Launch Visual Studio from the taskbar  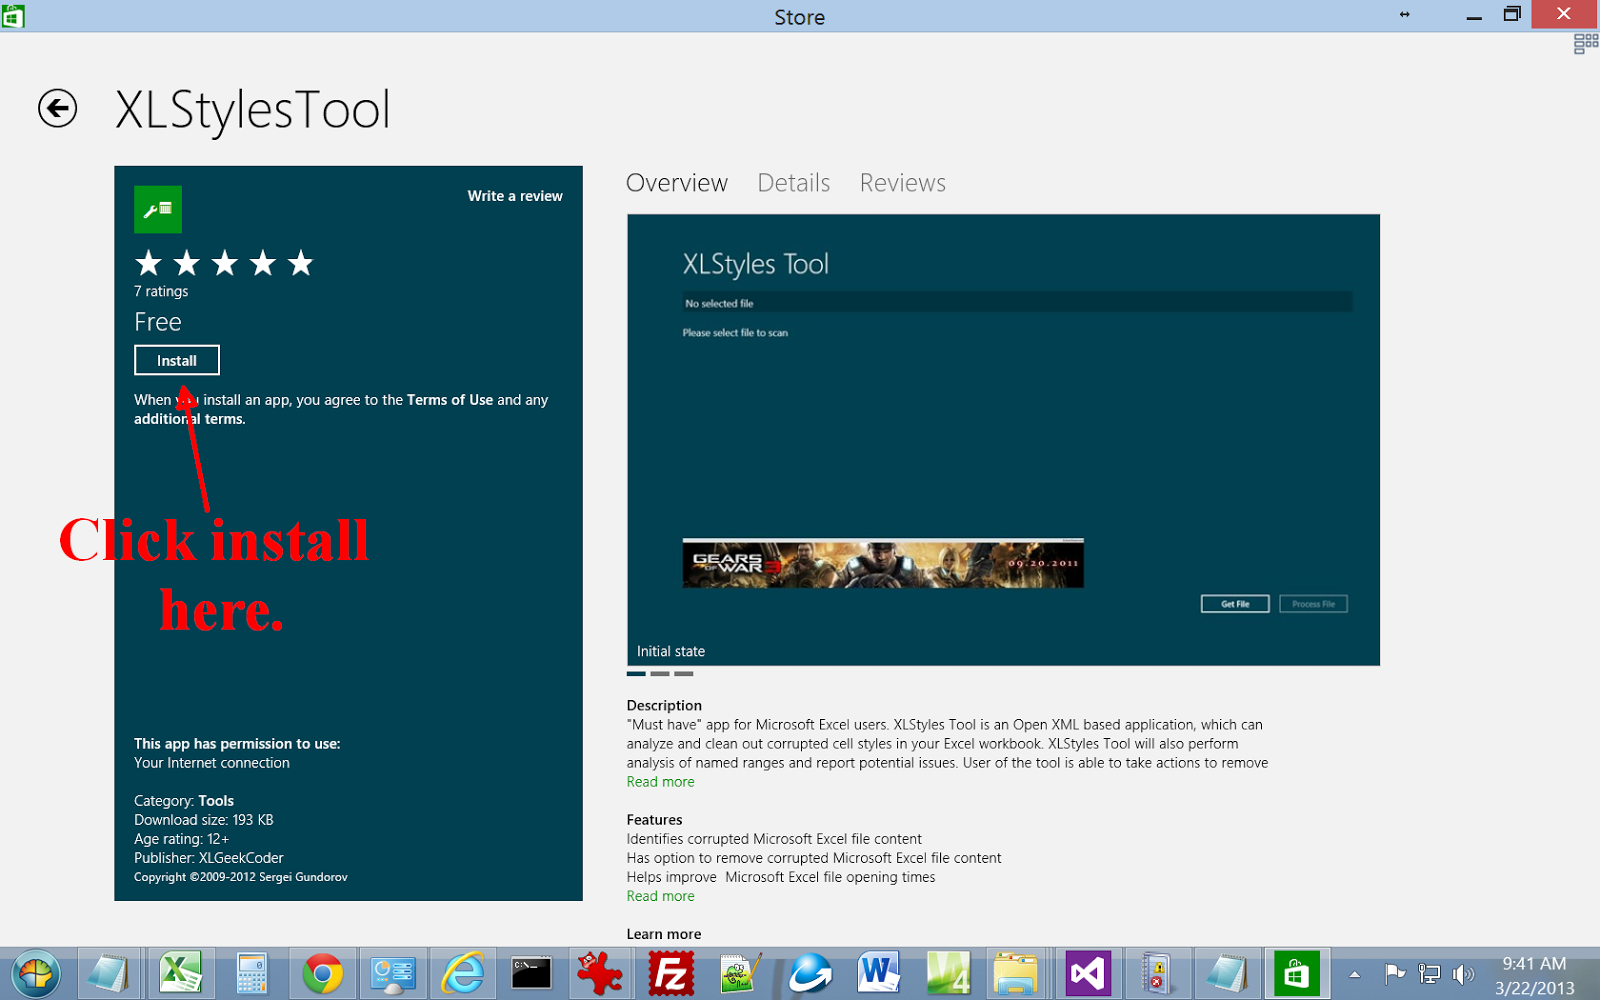pyautogui.click(x=1087, y=972)
